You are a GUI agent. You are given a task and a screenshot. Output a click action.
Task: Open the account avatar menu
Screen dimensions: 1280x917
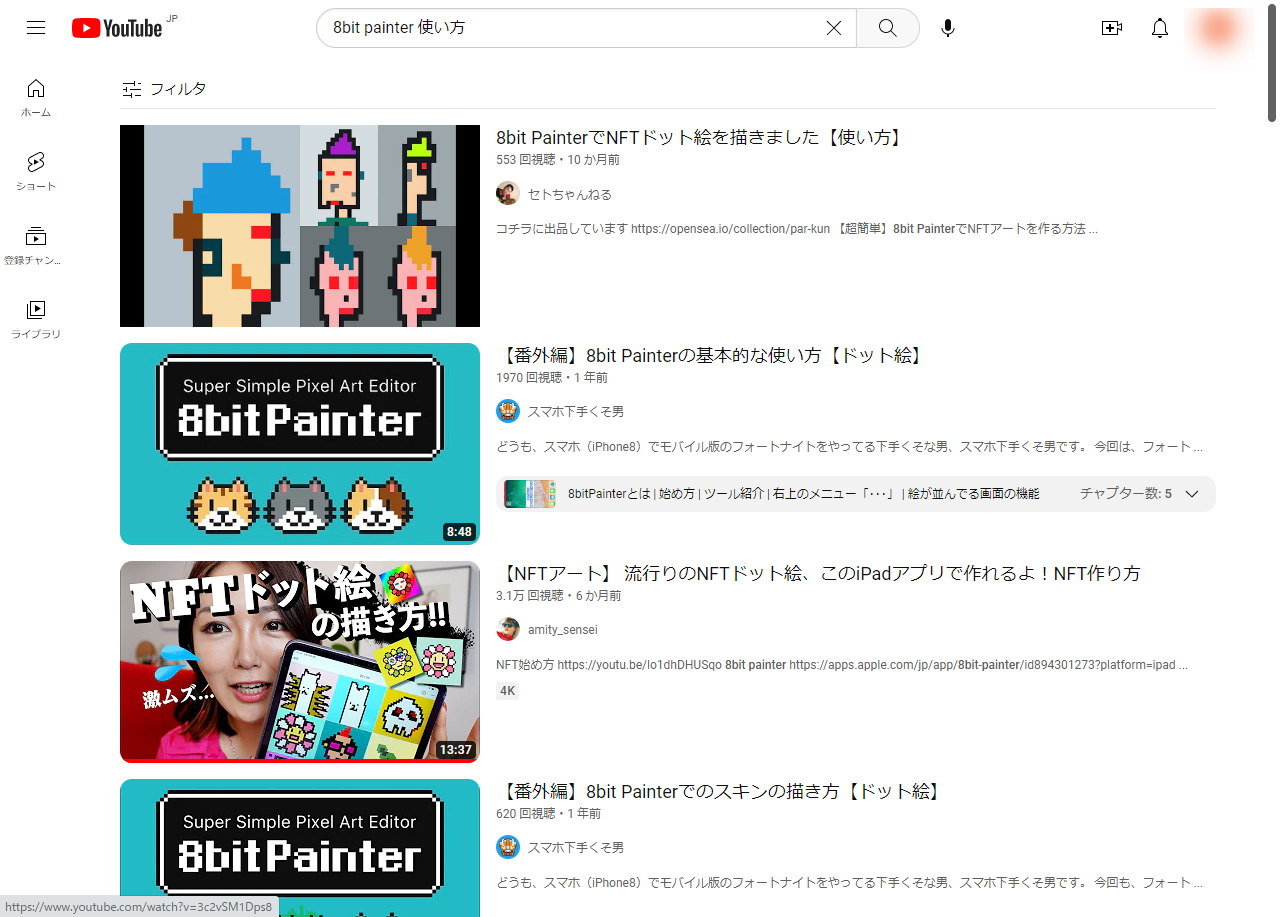(x=1218, y=28)
